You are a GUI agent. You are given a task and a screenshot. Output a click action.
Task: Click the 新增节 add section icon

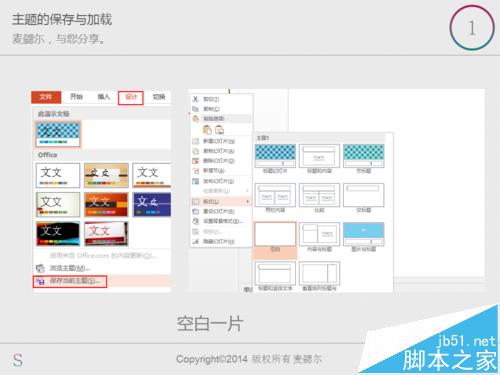pyautogui.click(x=196, y=171)
